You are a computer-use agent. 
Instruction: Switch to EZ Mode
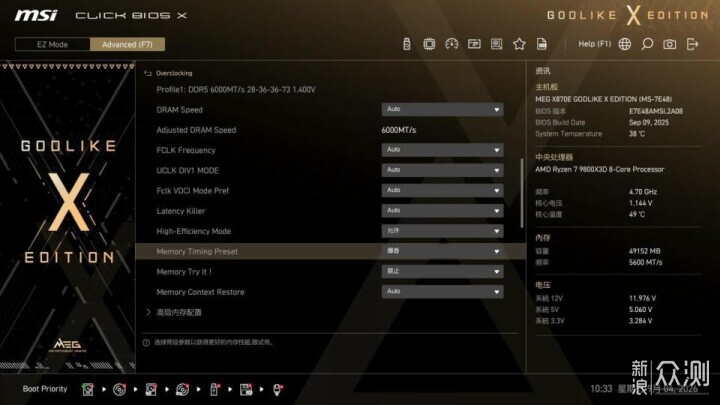pos(52,45)
